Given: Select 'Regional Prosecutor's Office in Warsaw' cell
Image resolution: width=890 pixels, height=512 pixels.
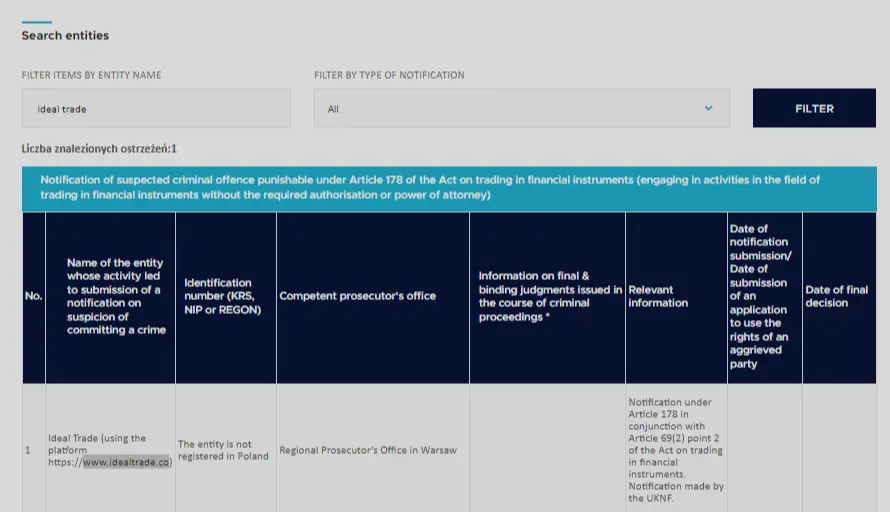Looking at the screenshot, I should [373, 450].
